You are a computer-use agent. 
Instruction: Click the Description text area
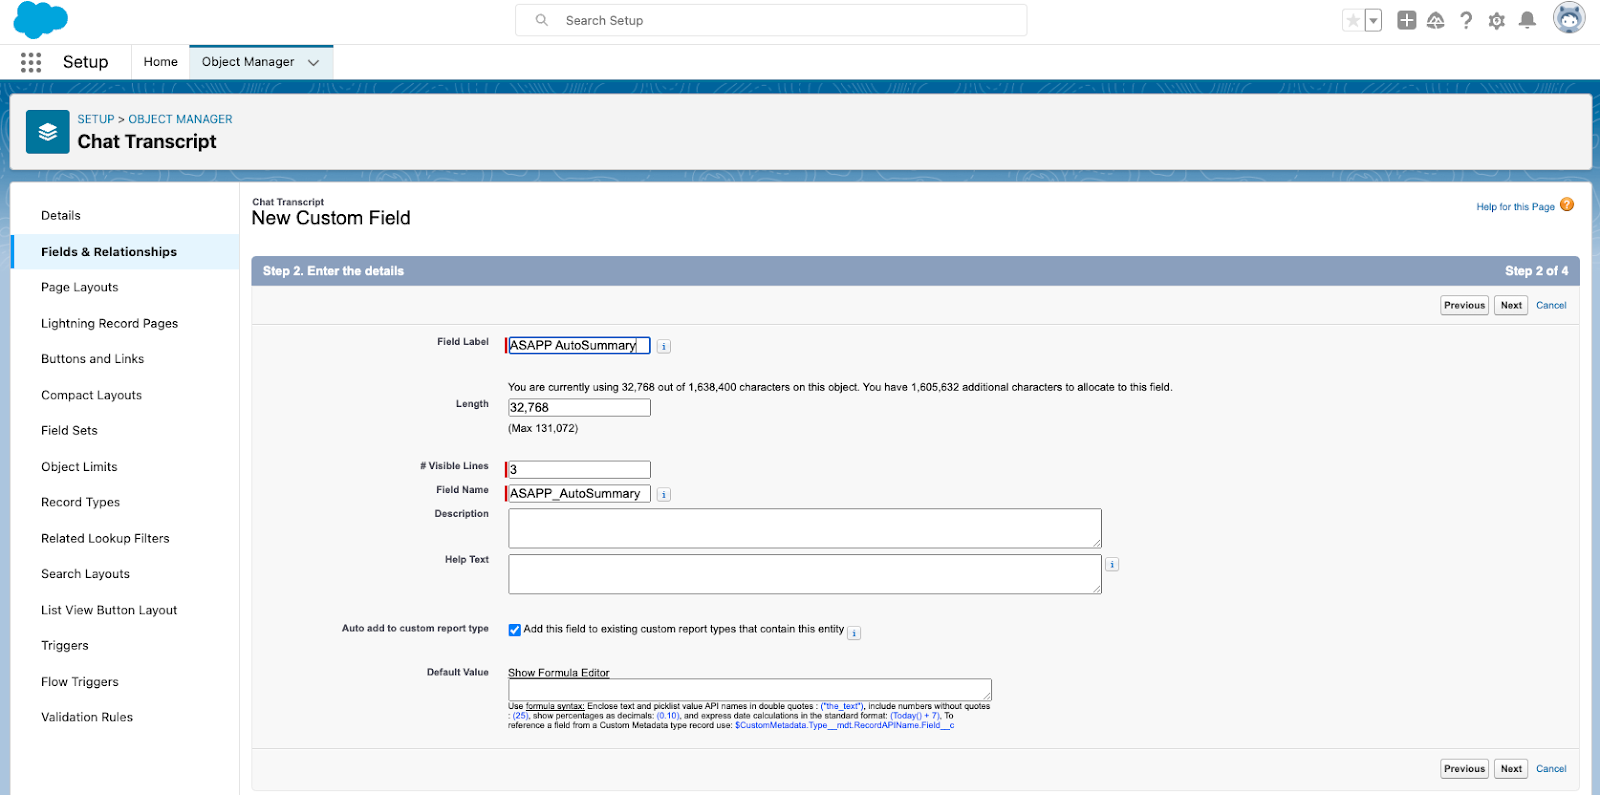pyautogui.click(x=805, y=528)
